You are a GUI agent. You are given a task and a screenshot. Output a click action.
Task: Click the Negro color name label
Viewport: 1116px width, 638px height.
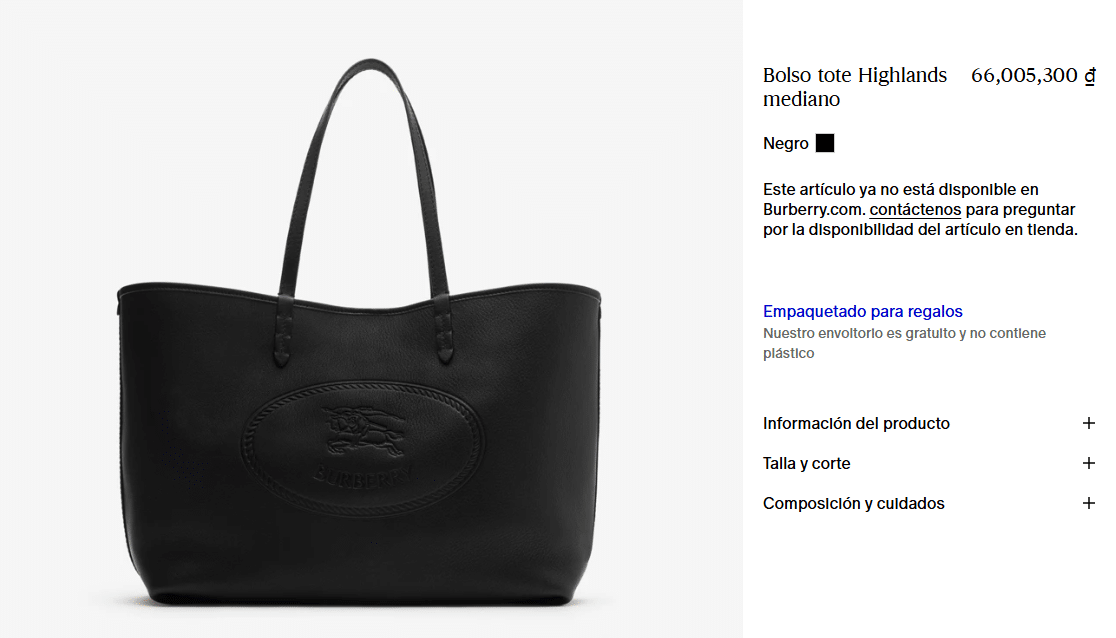point(786,143)
